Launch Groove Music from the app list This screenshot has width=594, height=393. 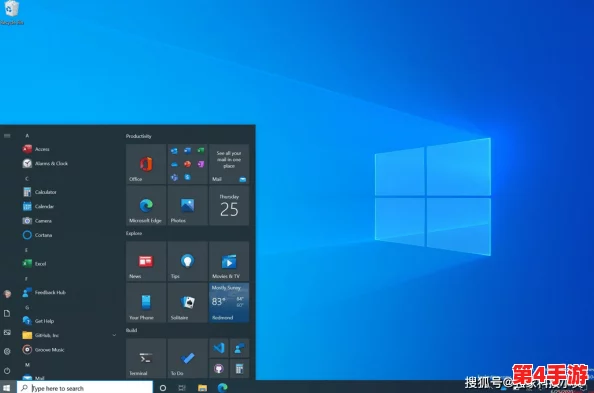(69, 350)
